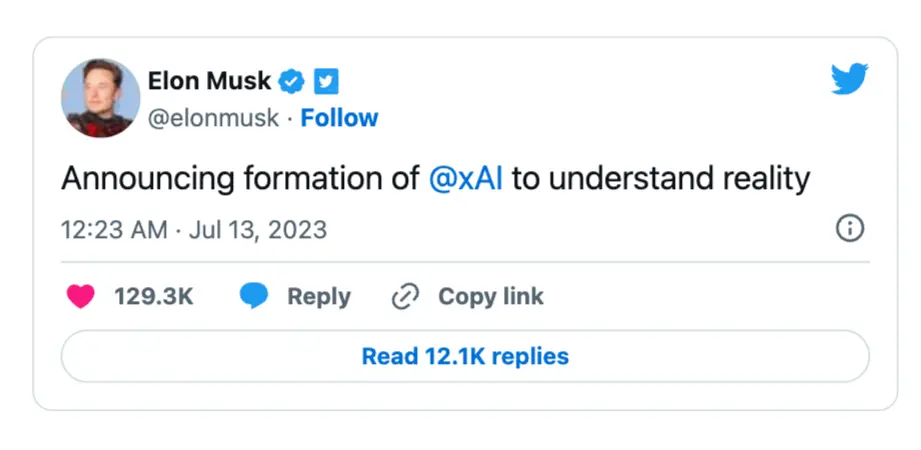Click the 12:23 AM time text

(x=114, y=229)
